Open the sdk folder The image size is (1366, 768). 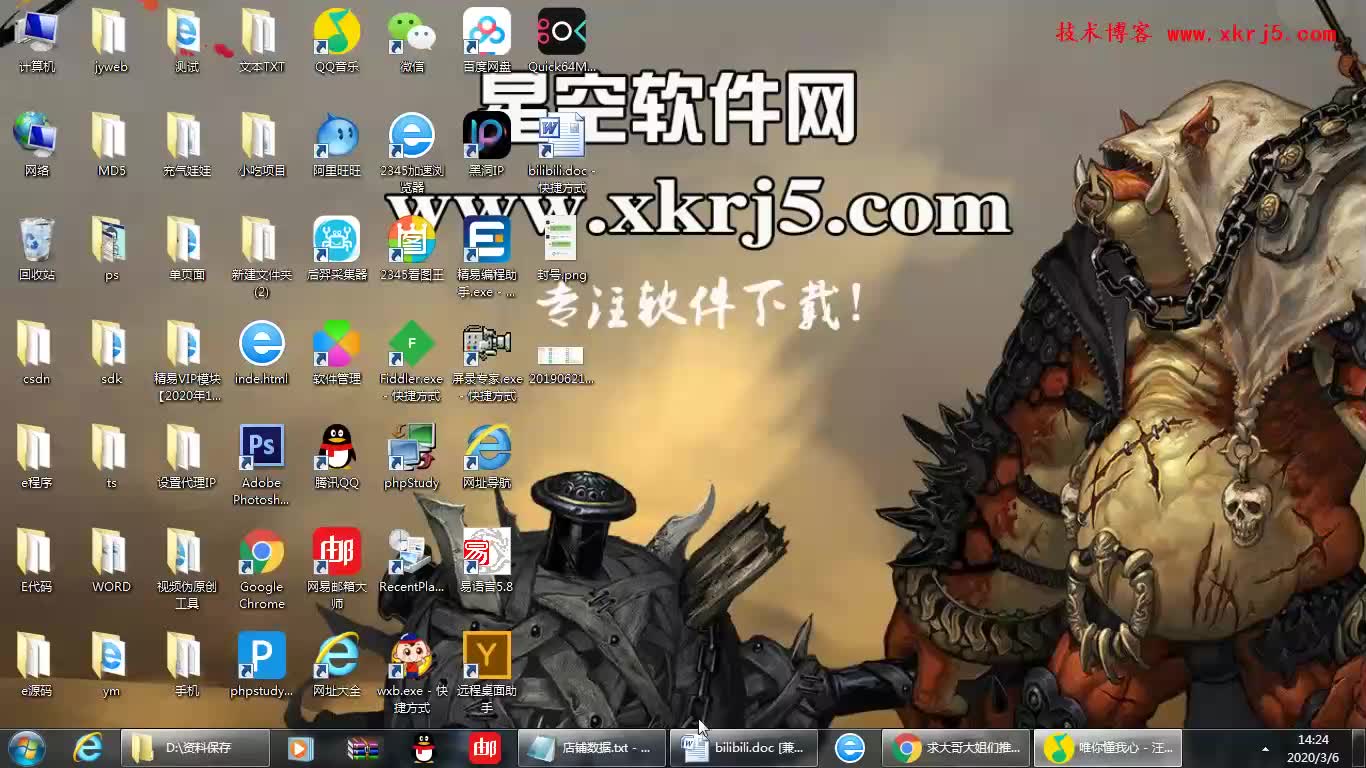coord(111,352)
